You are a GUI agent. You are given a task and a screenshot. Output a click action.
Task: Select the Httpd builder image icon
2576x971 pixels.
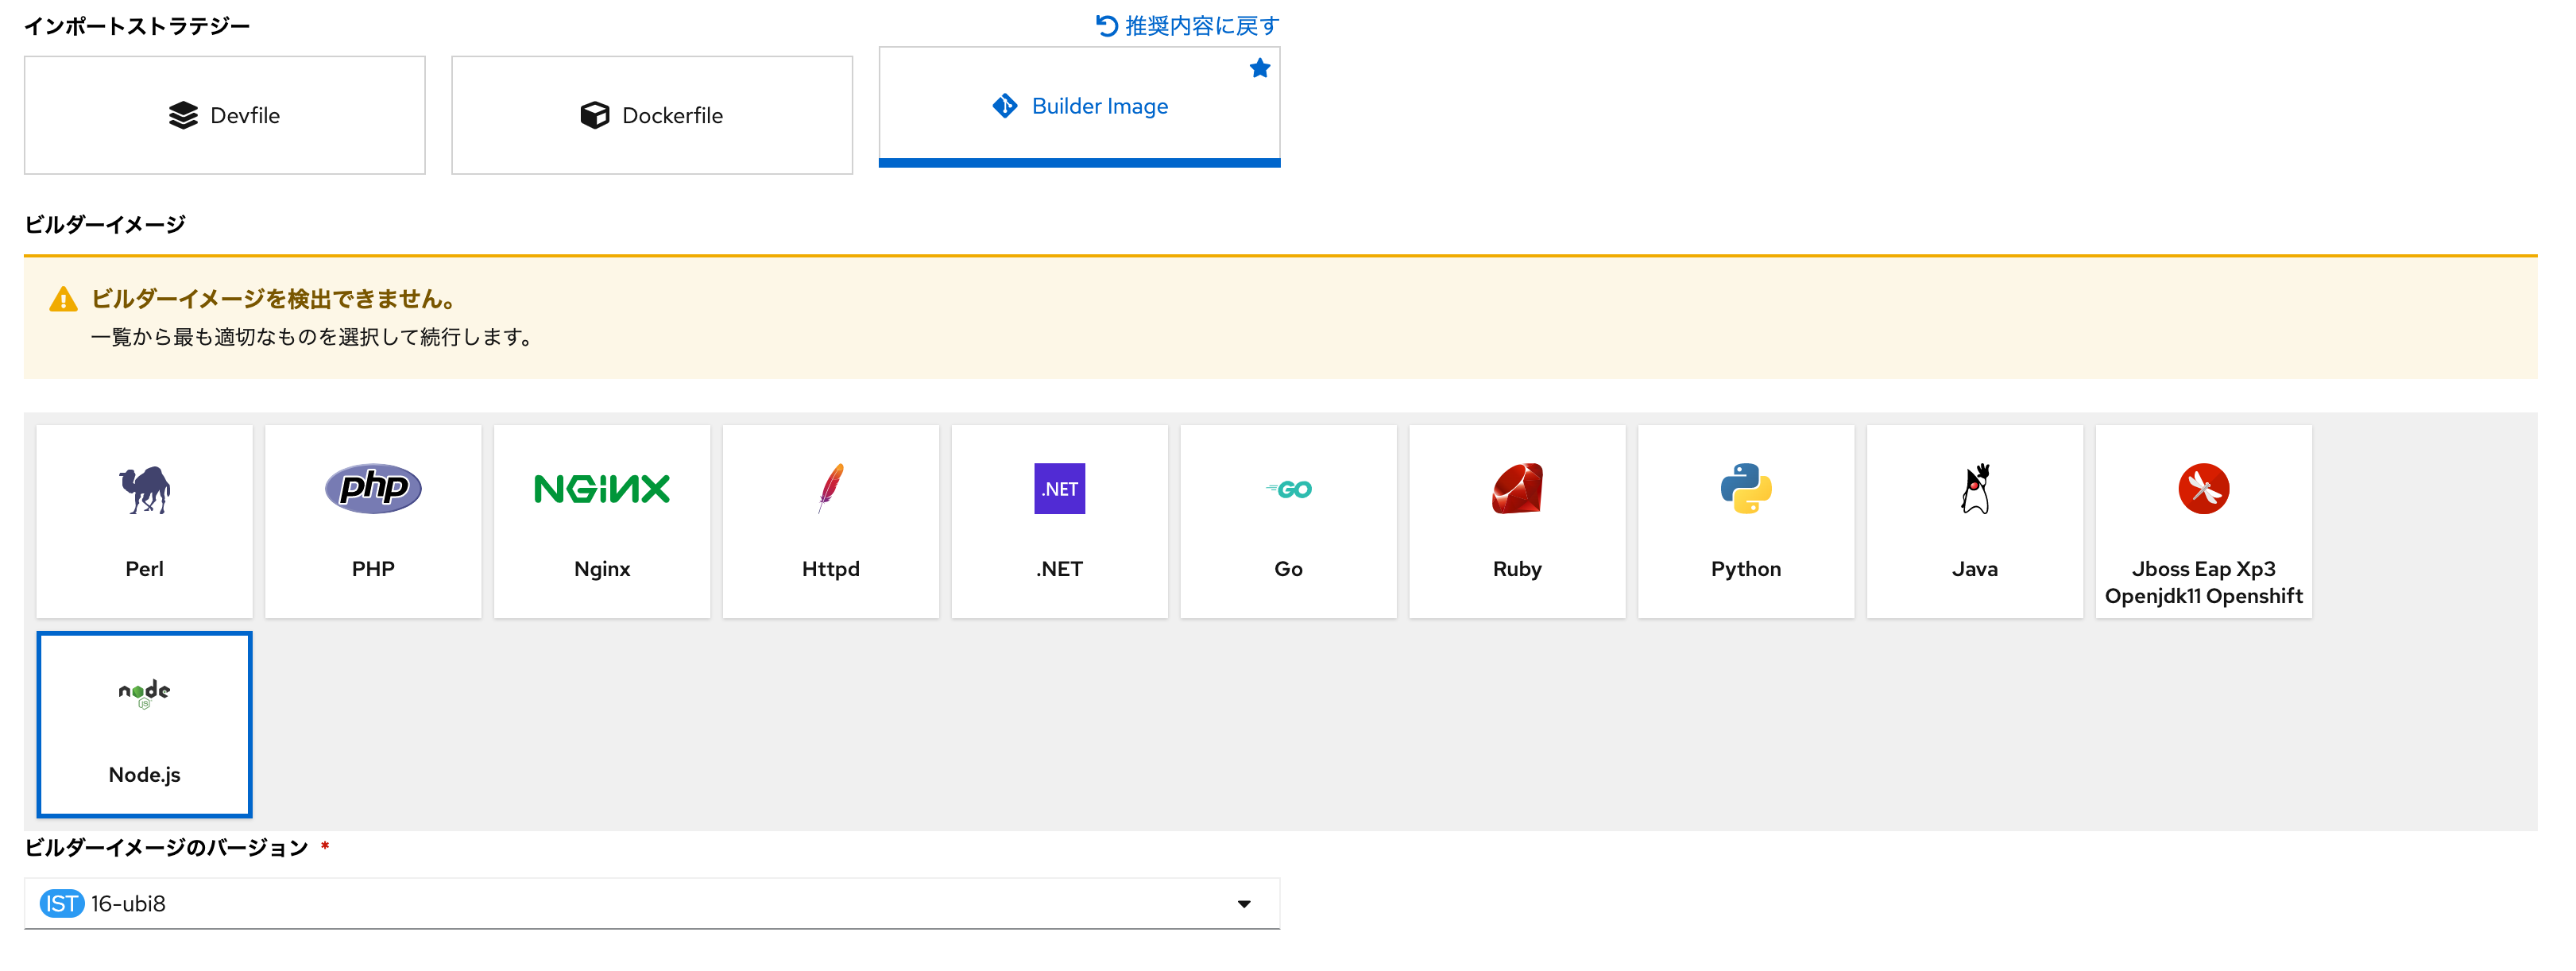click(x=830, y=521)
